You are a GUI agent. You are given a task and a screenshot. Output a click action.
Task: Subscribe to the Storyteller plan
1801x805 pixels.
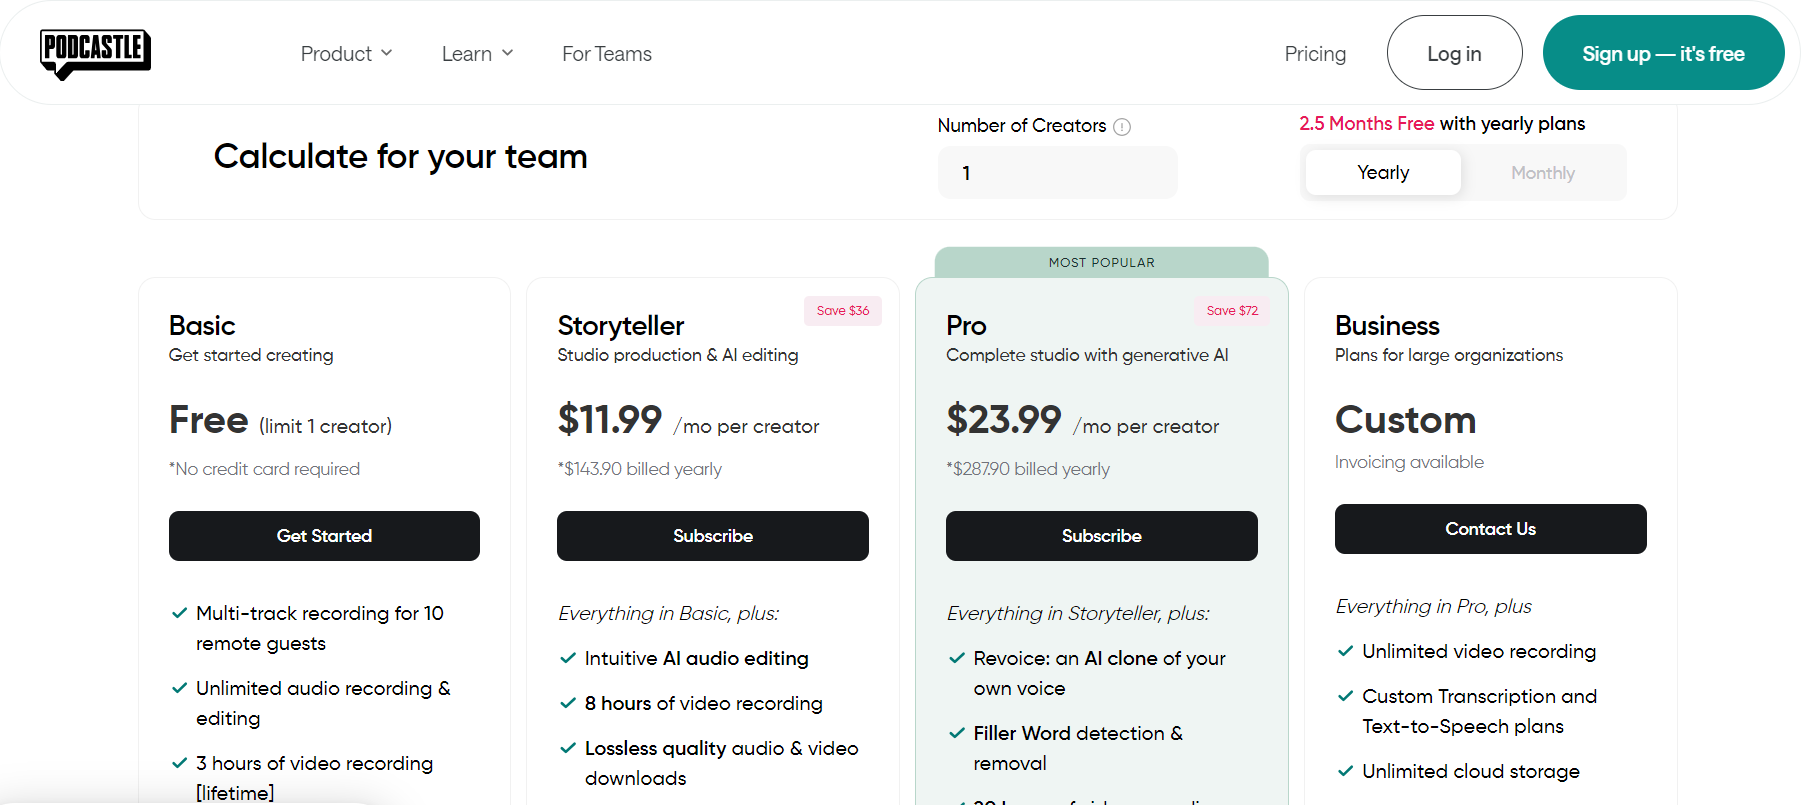(x=712, y=536)
